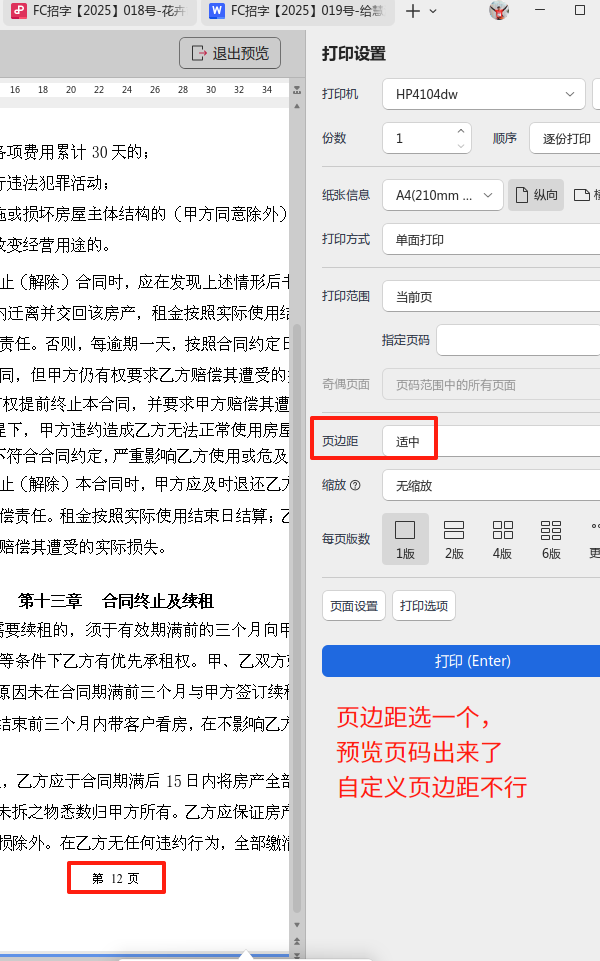This screenshot has width=600, height=961.
Task: Click the user avatar icon
Action: 499,10
